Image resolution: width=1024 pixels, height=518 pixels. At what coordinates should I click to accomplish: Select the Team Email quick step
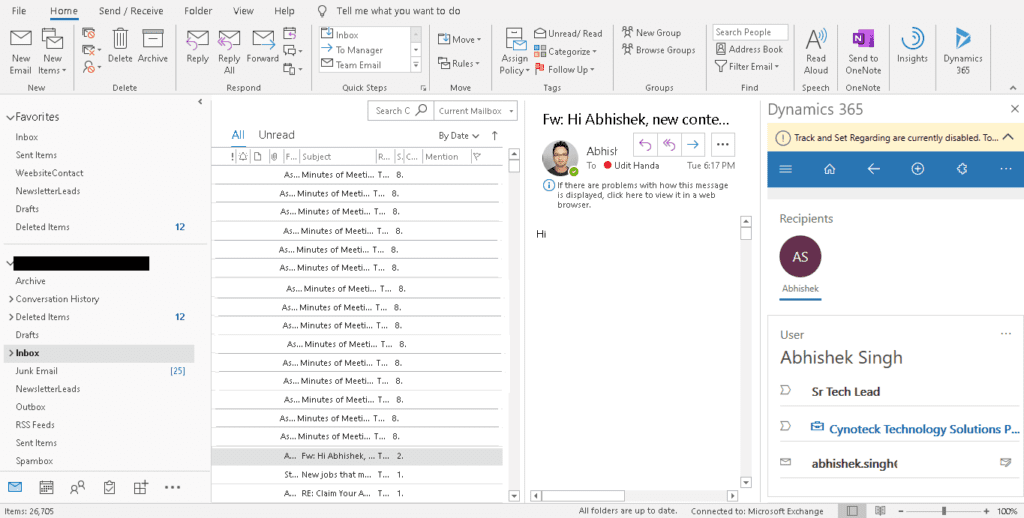coord(359,65)
